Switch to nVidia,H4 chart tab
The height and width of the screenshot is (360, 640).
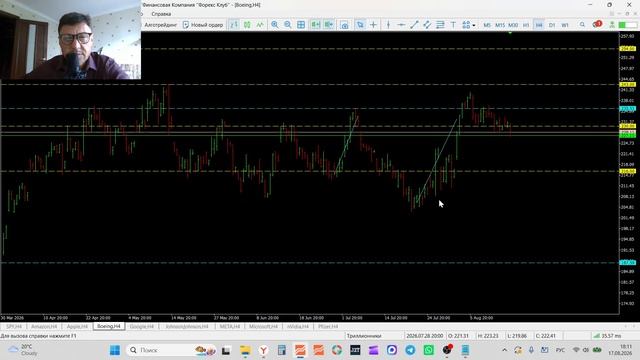tap(298, 327)
